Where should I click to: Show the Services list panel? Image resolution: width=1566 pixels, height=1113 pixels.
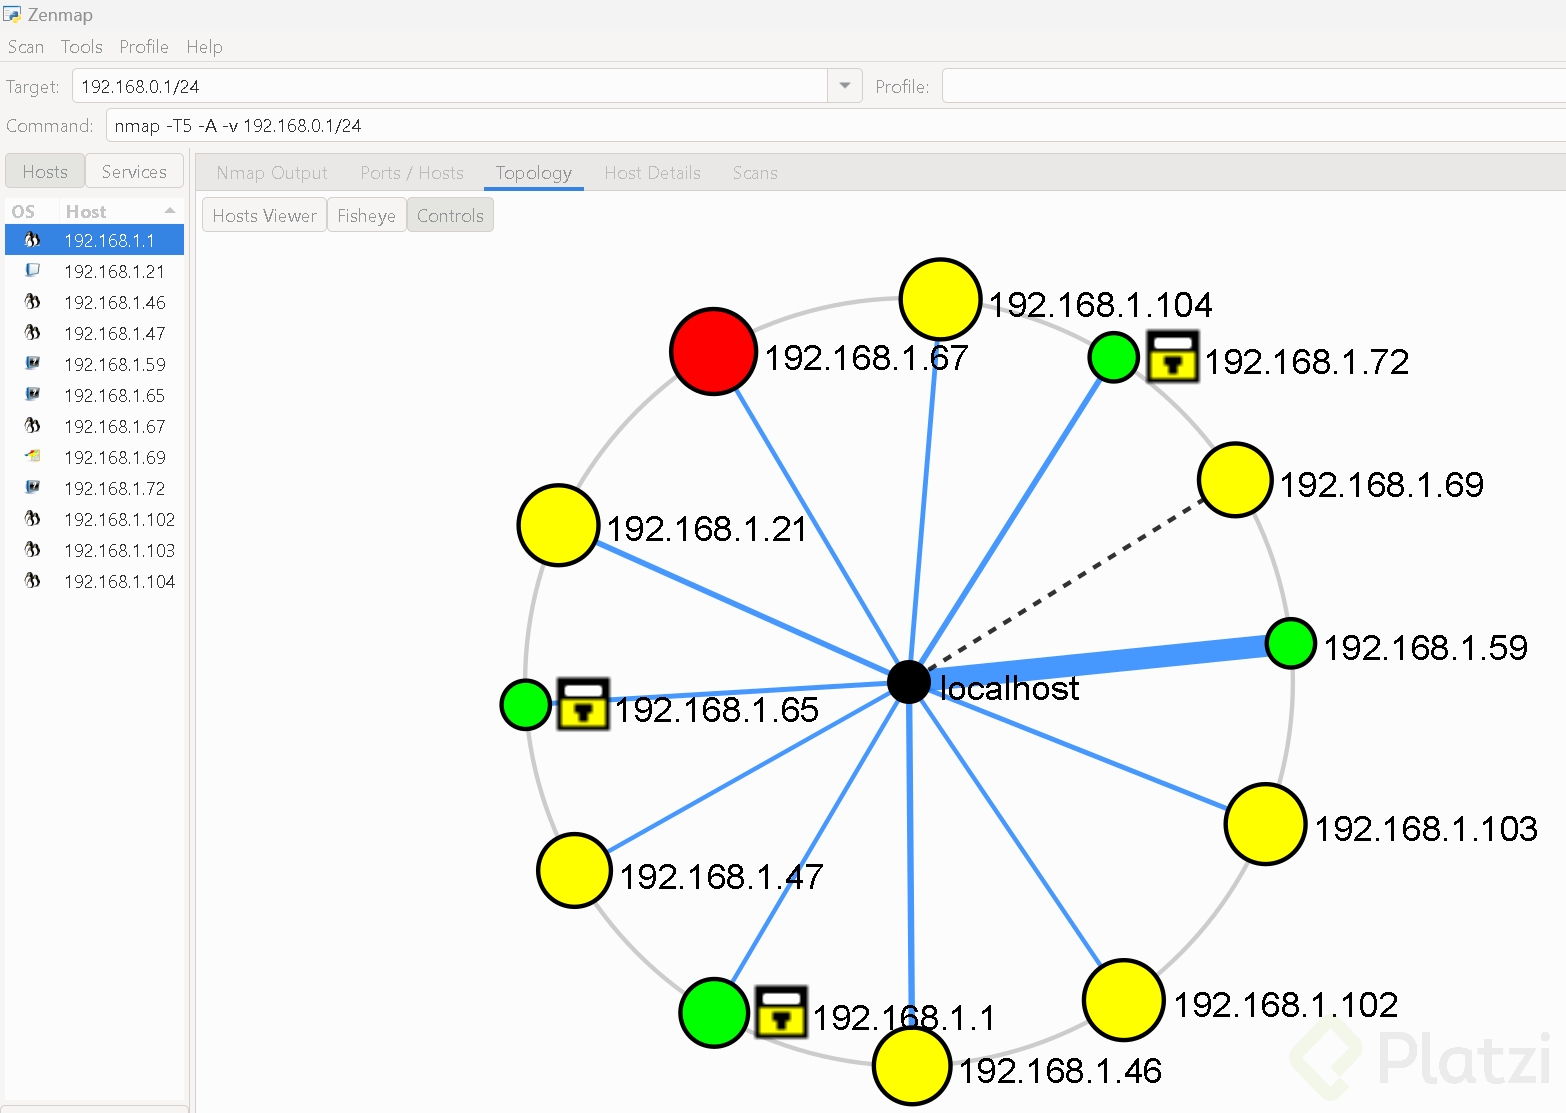[x=134, y=172]
